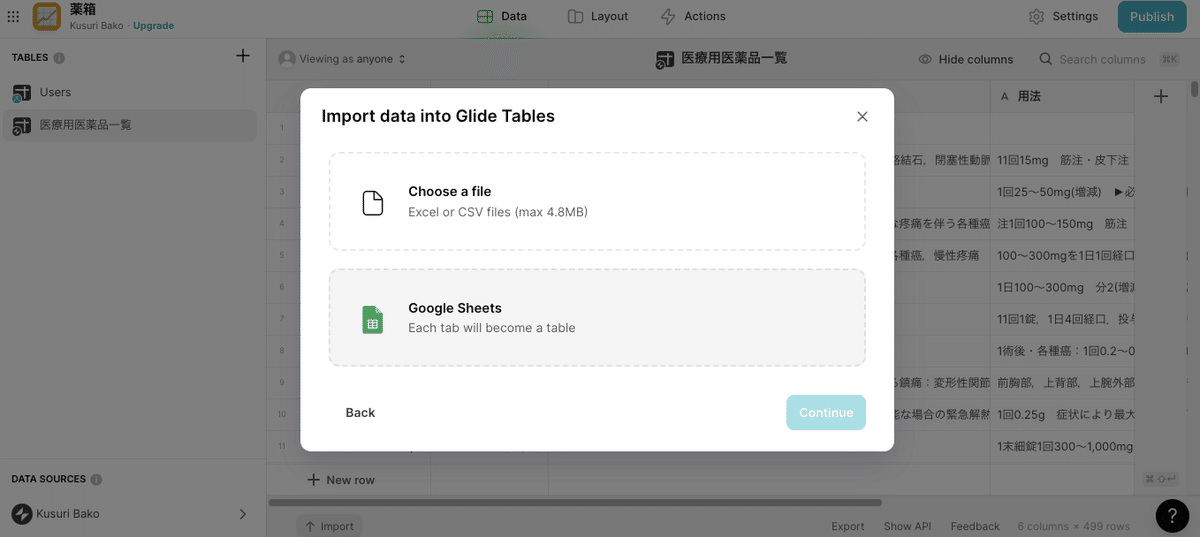Click the Publish button

tap(1152, 16)
